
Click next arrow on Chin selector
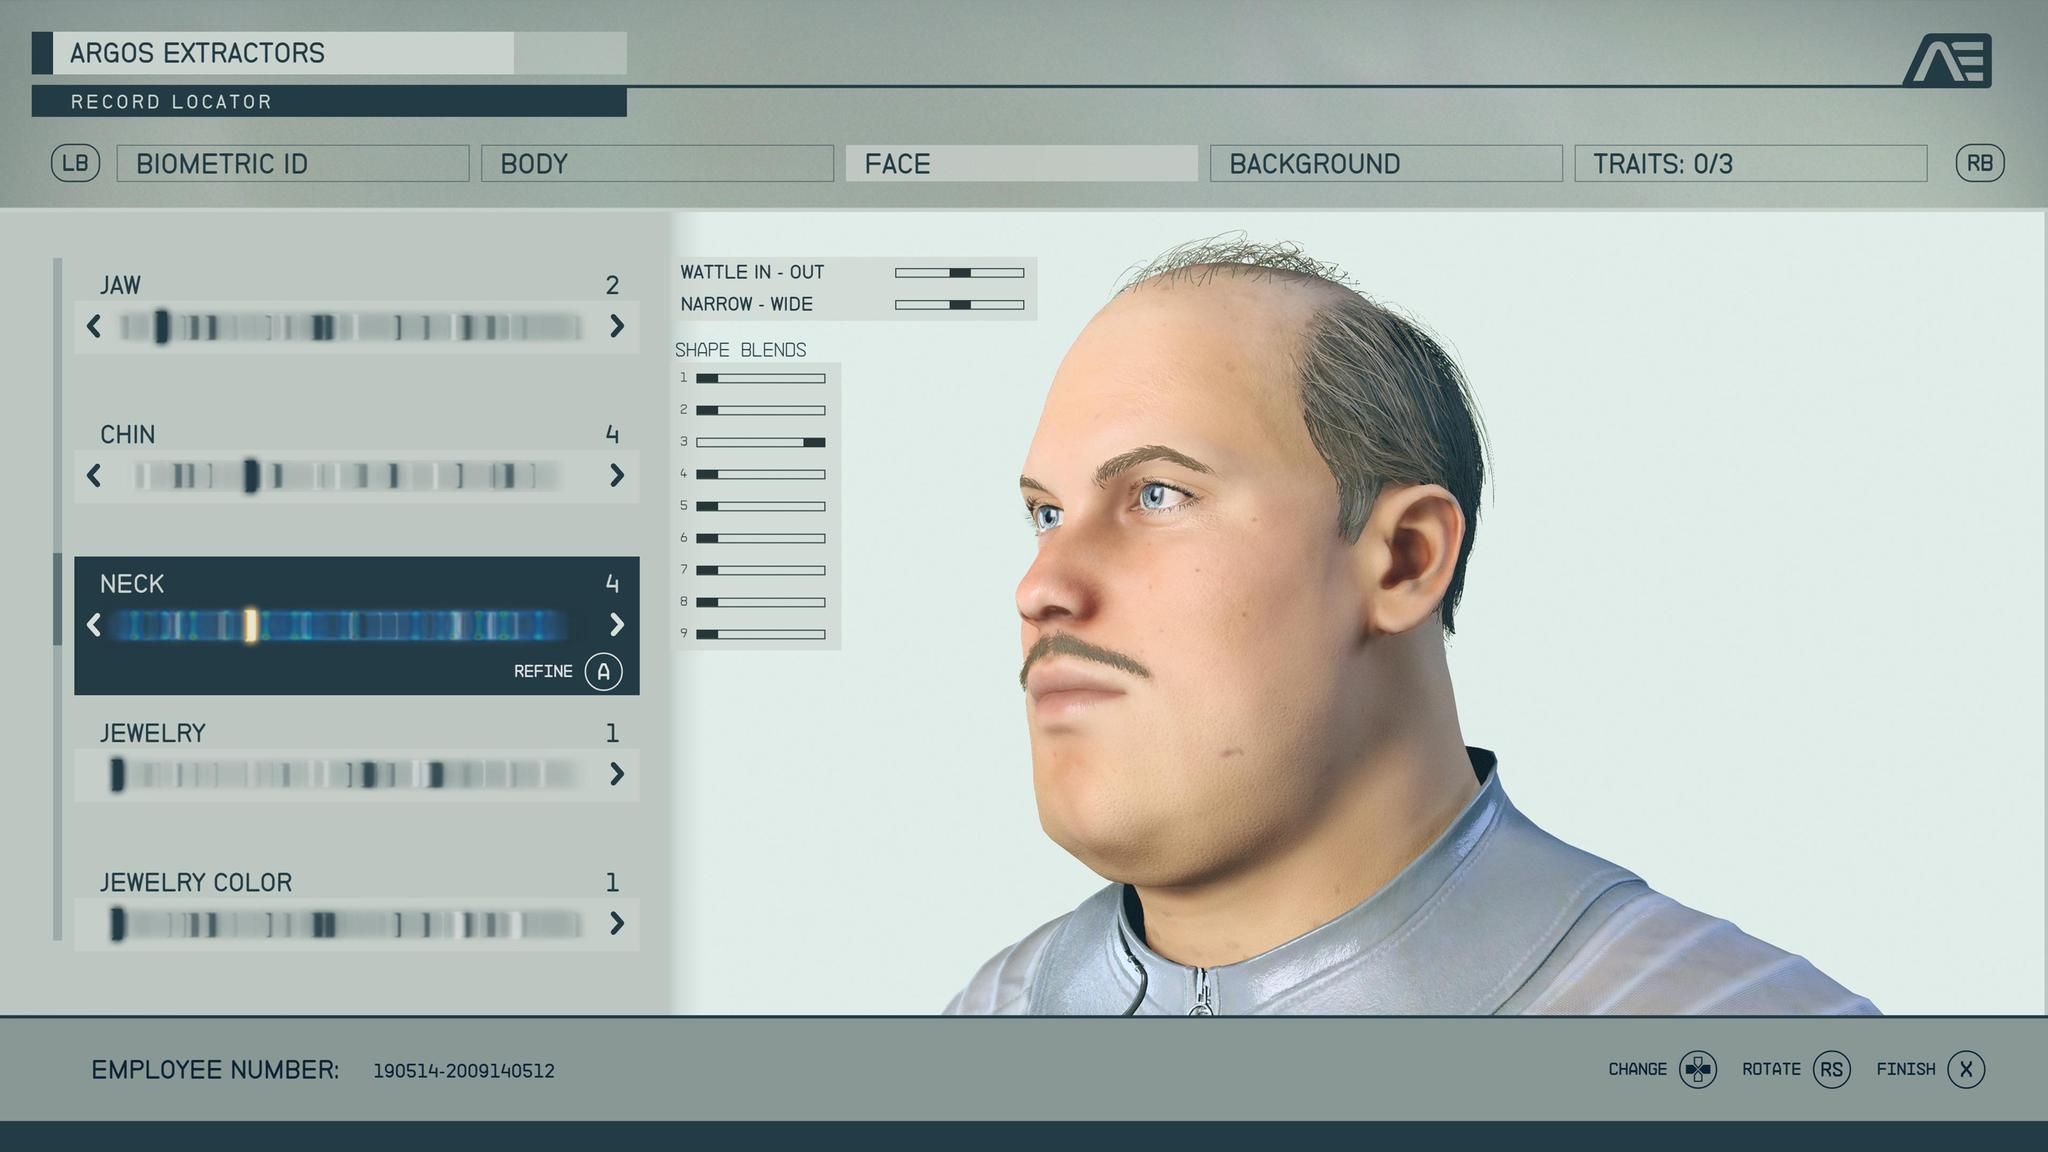(617, 475)
